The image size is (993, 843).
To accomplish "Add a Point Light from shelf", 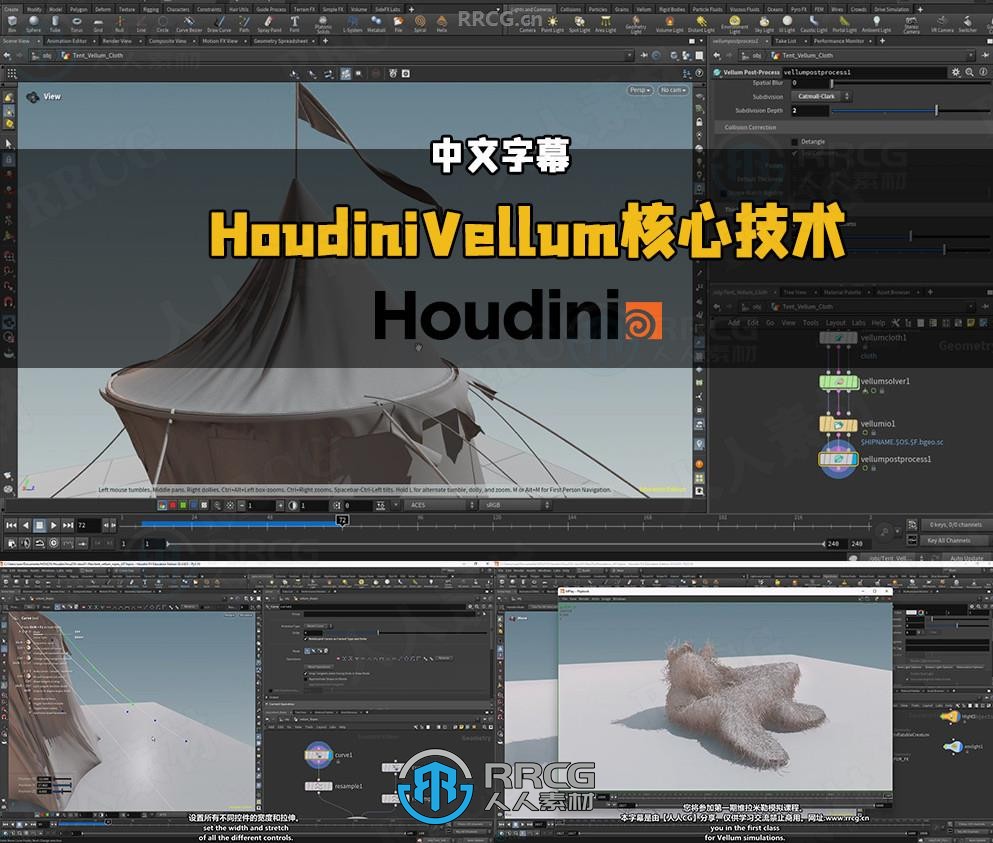I will 552,24.
